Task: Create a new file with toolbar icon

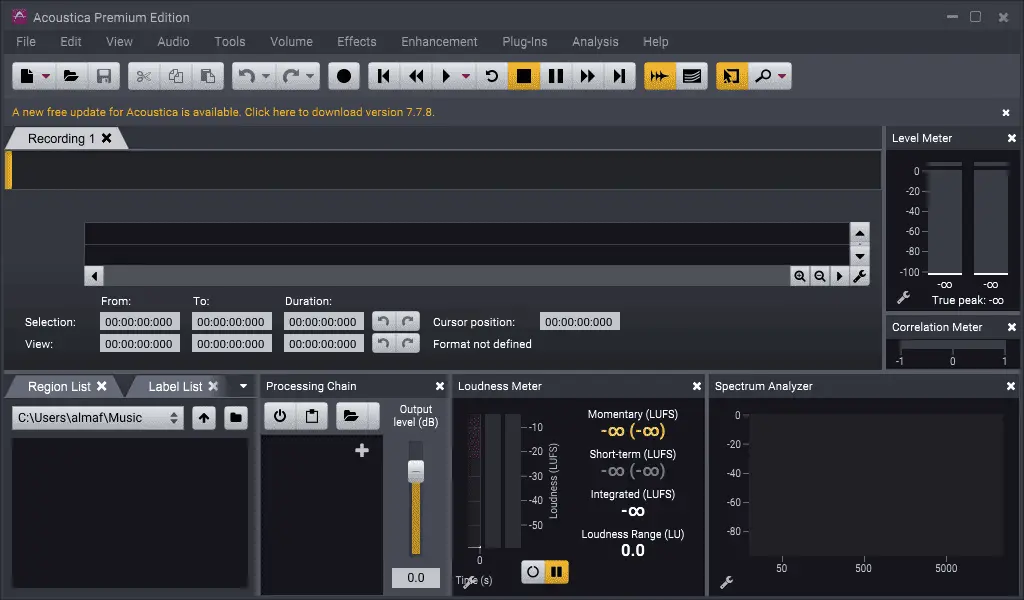Action: click(x=27, y=76)
